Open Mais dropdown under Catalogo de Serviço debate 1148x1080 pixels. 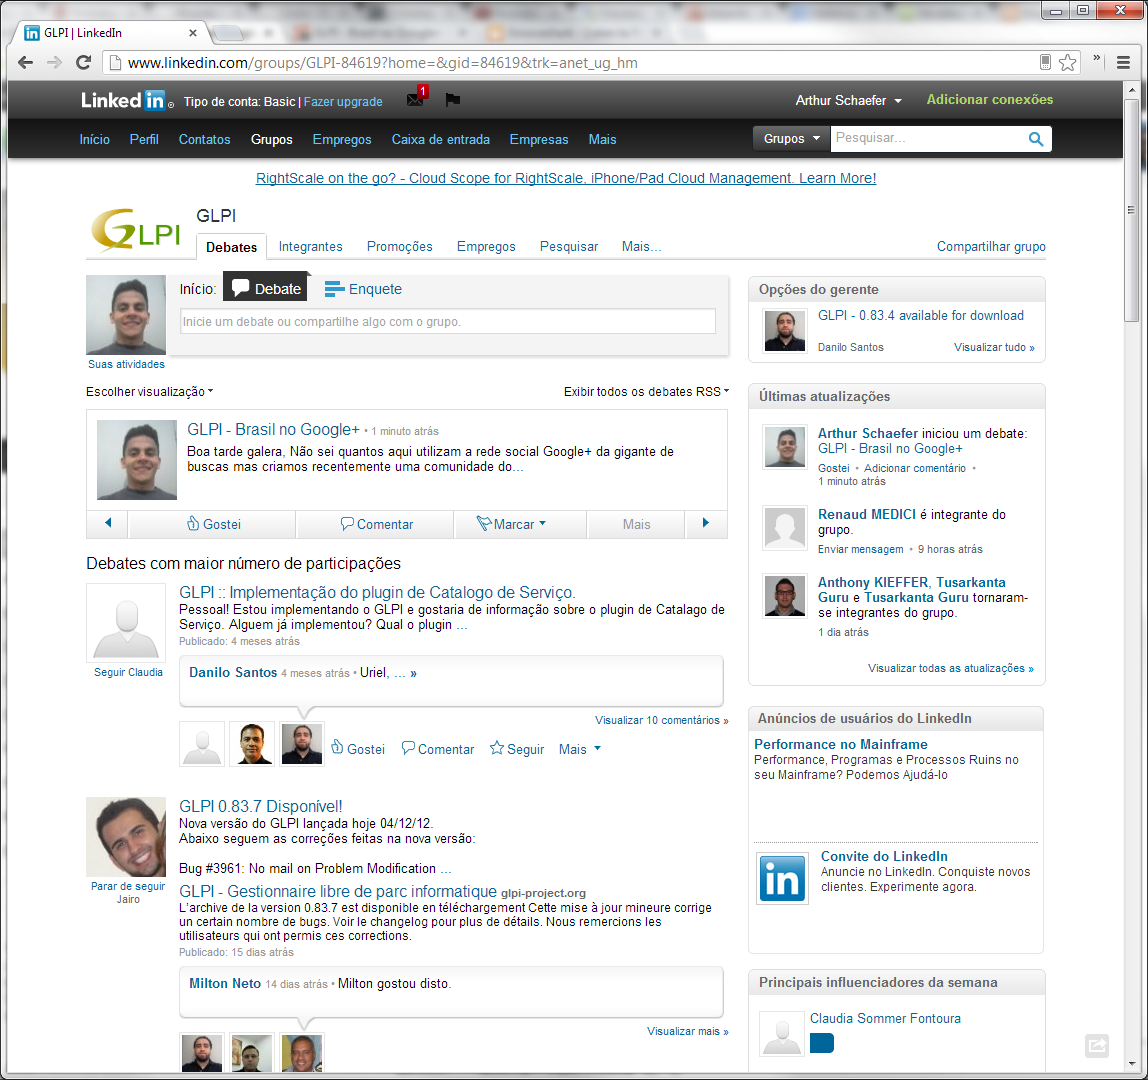pyautogui.click(x=579, y=749)
